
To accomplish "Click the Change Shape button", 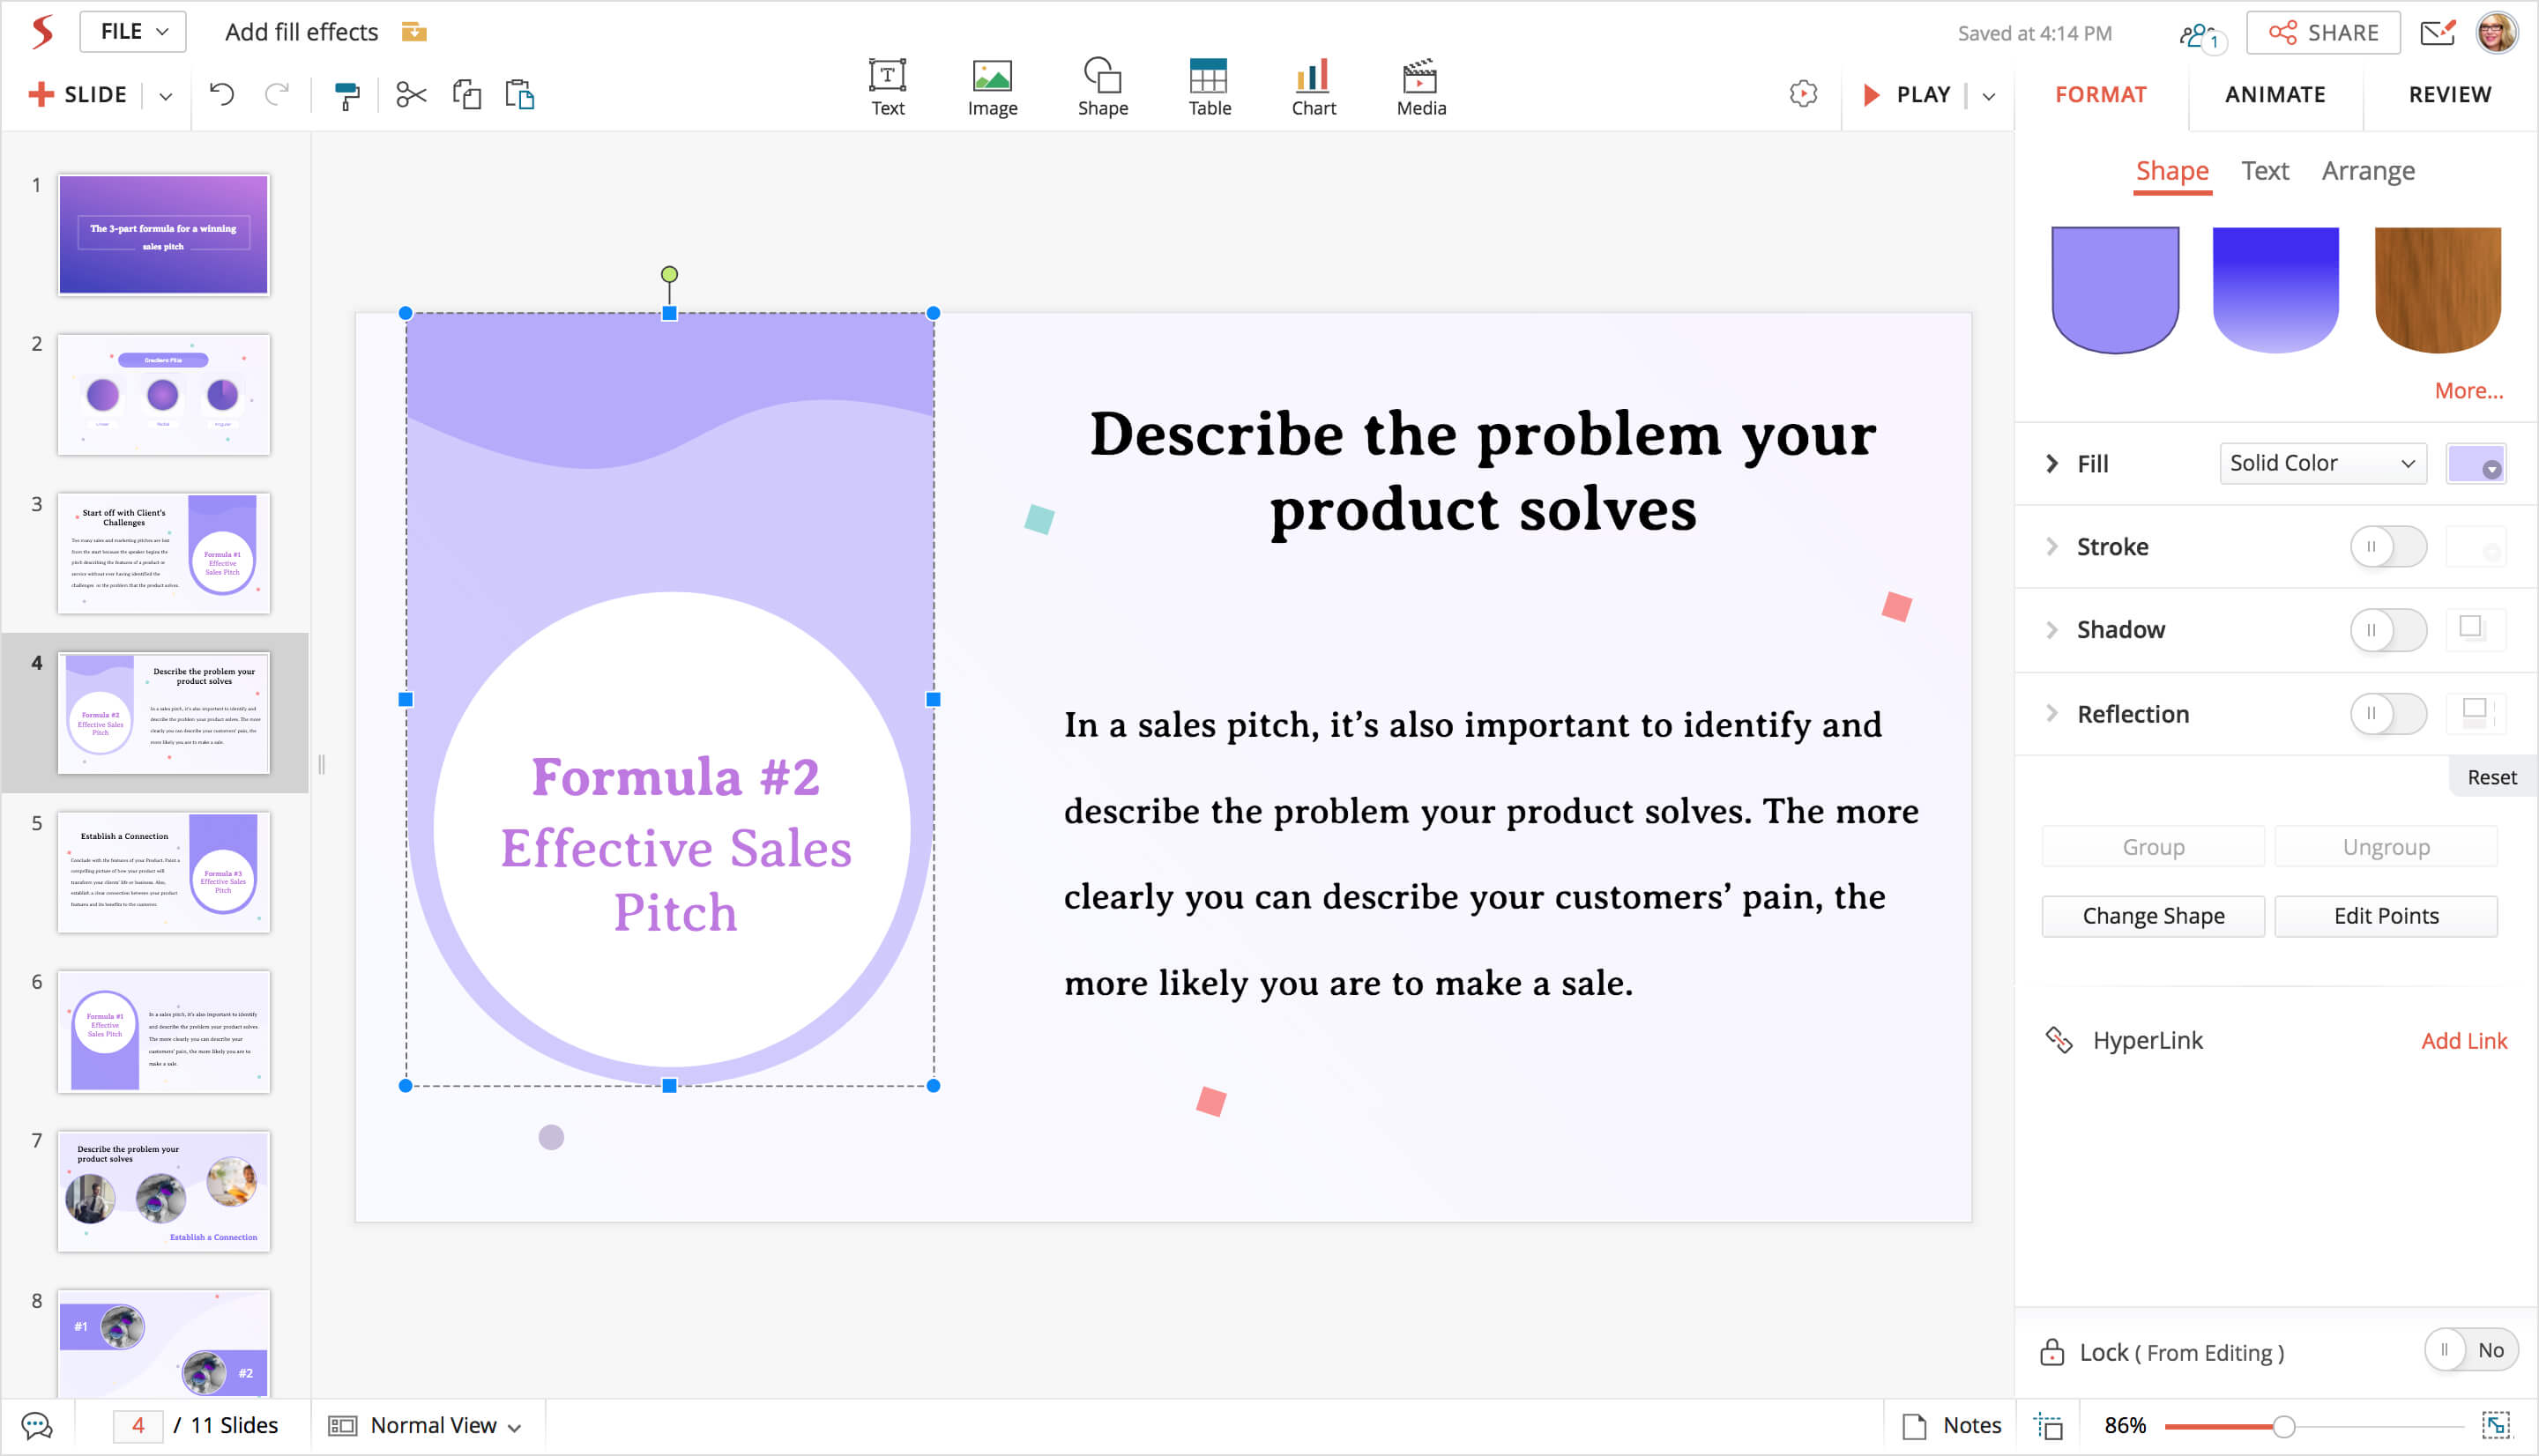I will [2152, 916].
